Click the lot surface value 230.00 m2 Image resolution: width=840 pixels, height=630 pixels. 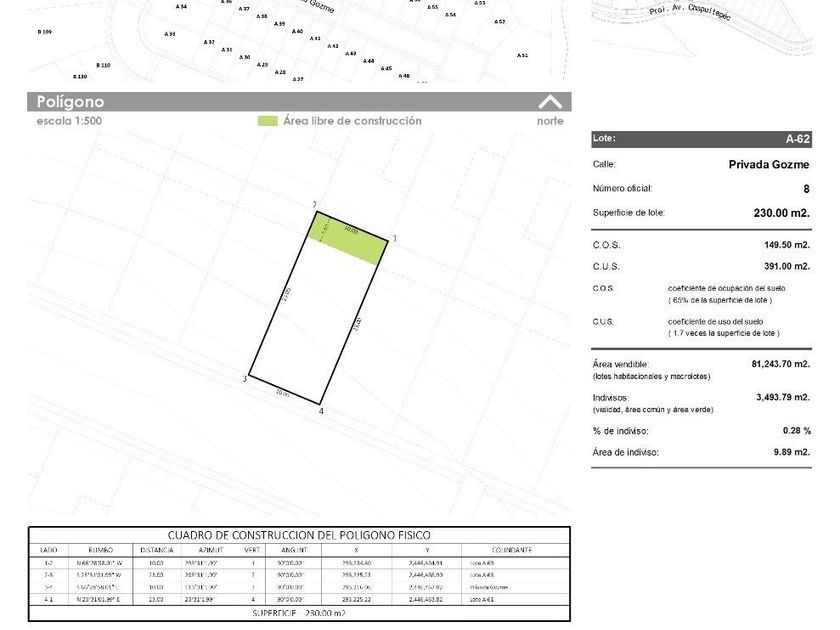click(782, 213)
